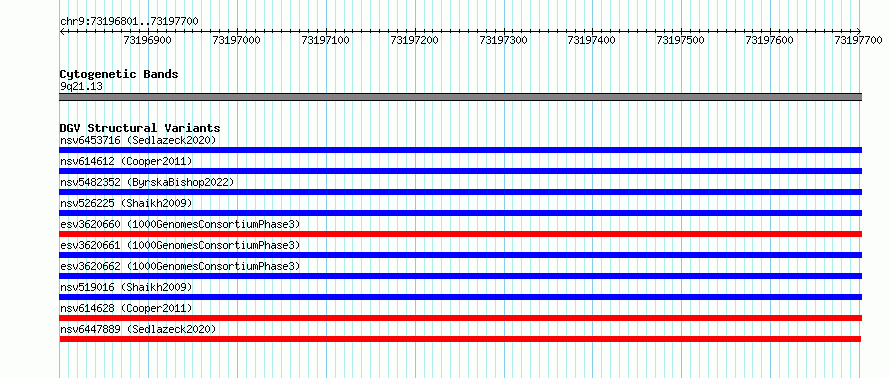This screenshot has width=890, height=378.
Task: Click the nsv6453716 (Sedlazeck2020) variant label
Action: point(138,140)
